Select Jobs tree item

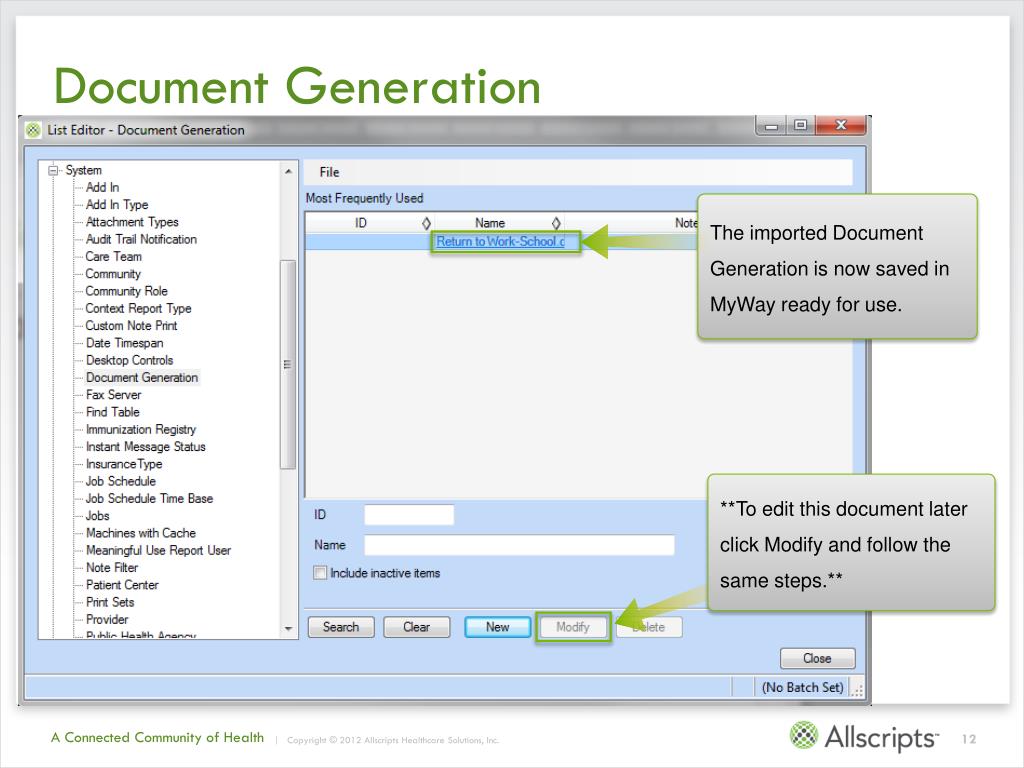point(97,516)
